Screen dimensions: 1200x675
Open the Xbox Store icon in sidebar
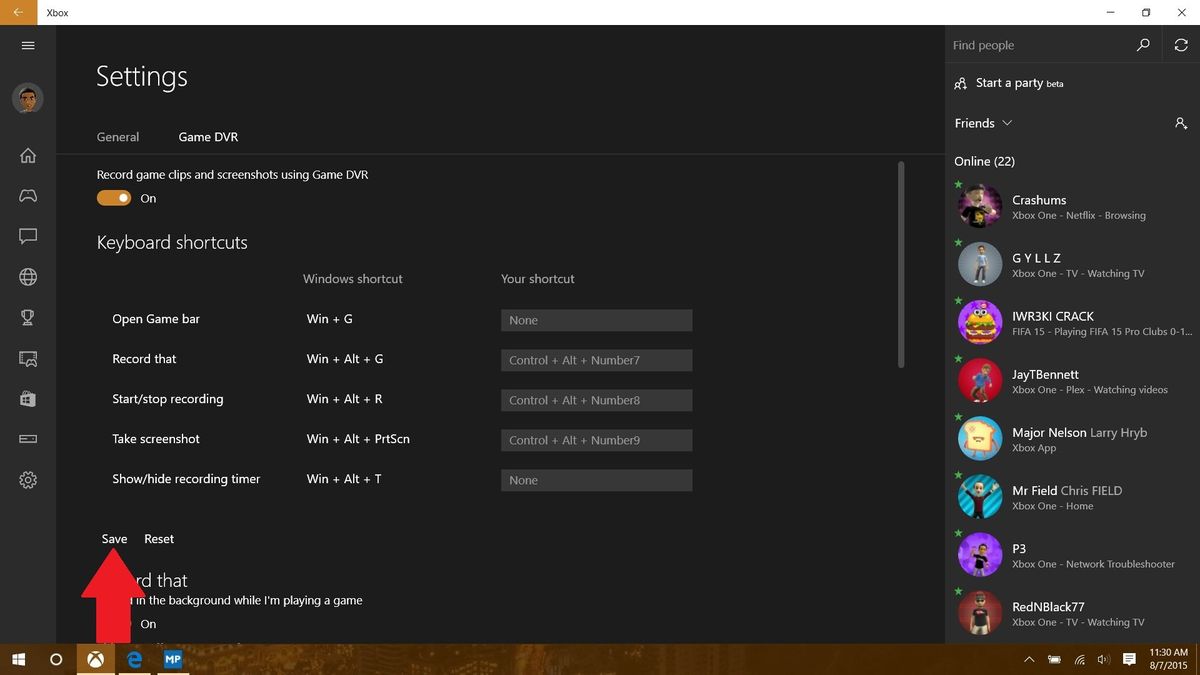(27, 398)
